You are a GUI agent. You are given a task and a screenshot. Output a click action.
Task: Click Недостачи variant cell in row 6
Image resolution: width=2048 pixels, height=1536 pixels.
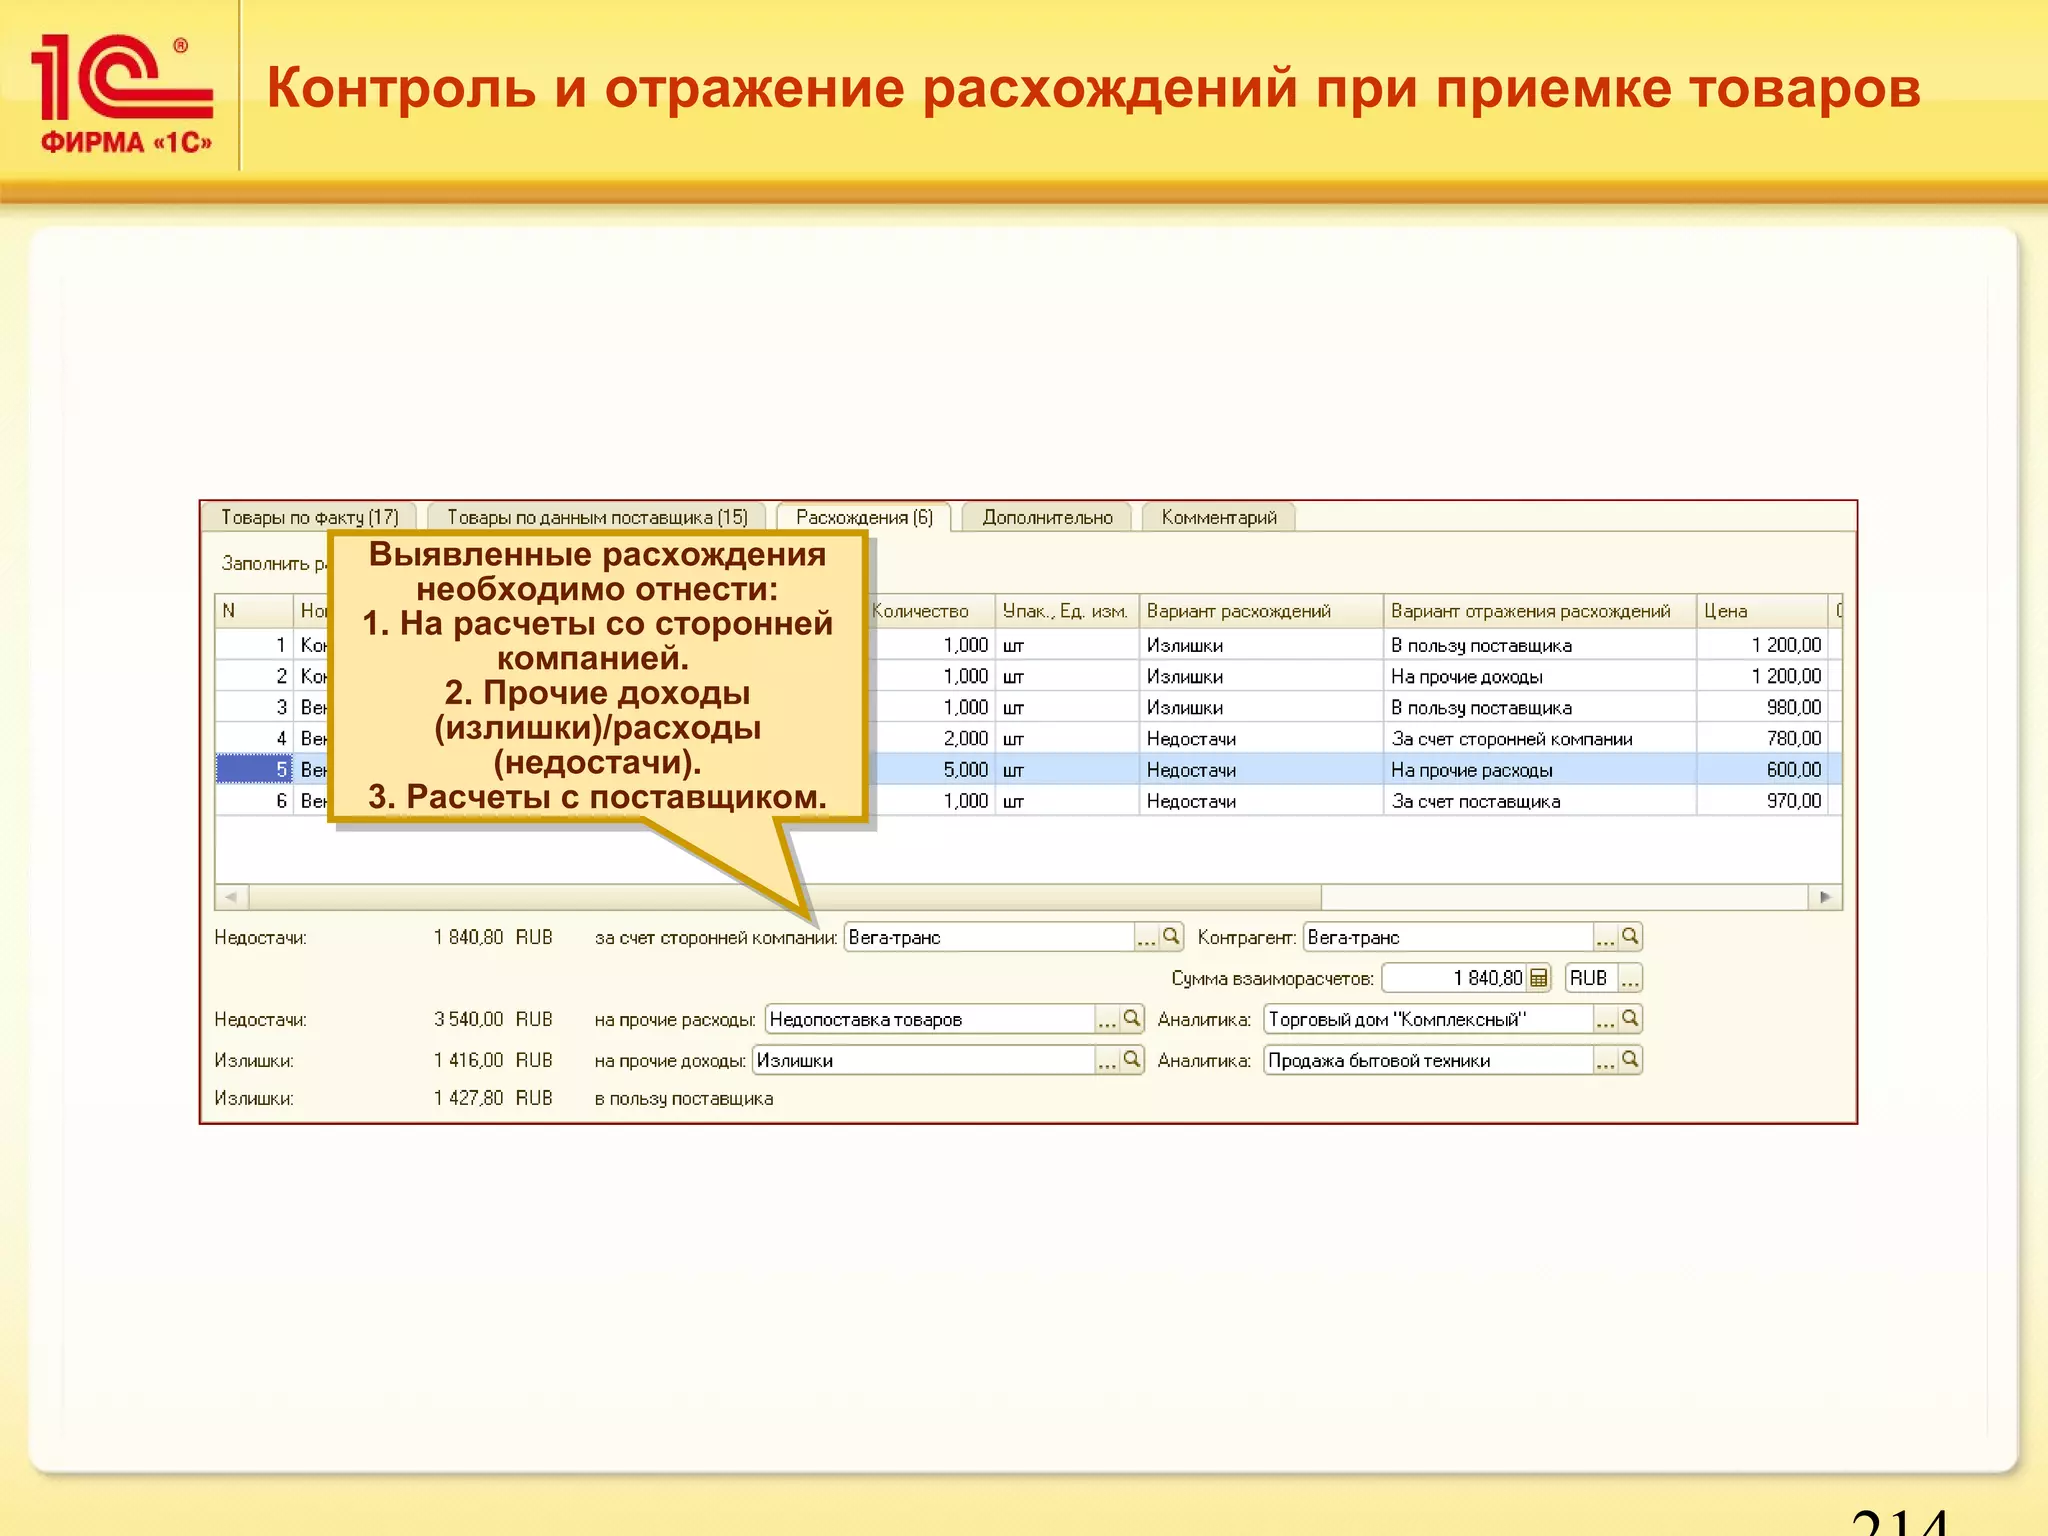click(x=1261, y=801)
